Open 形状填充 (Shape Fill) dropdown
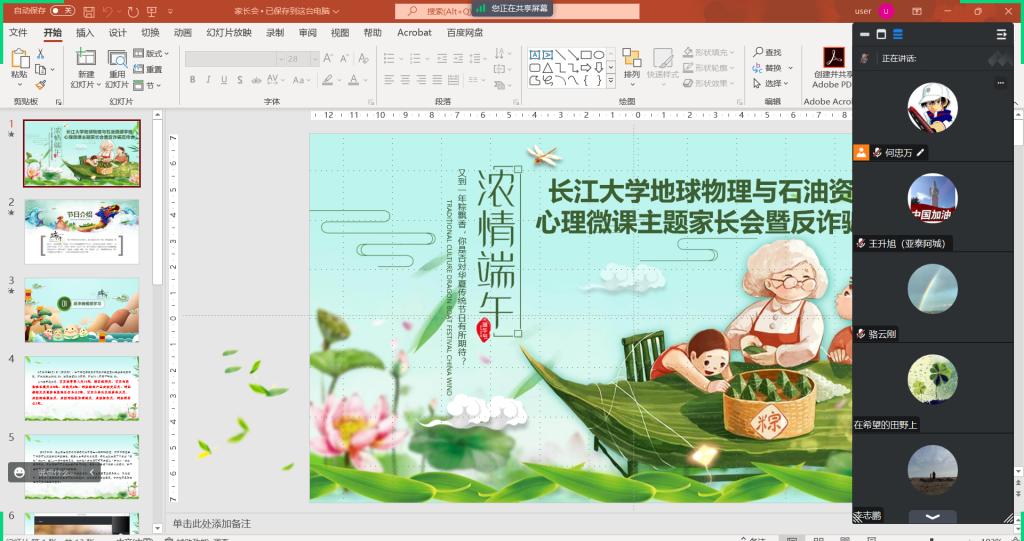The image size is (1024, 541). pos(709,52)
